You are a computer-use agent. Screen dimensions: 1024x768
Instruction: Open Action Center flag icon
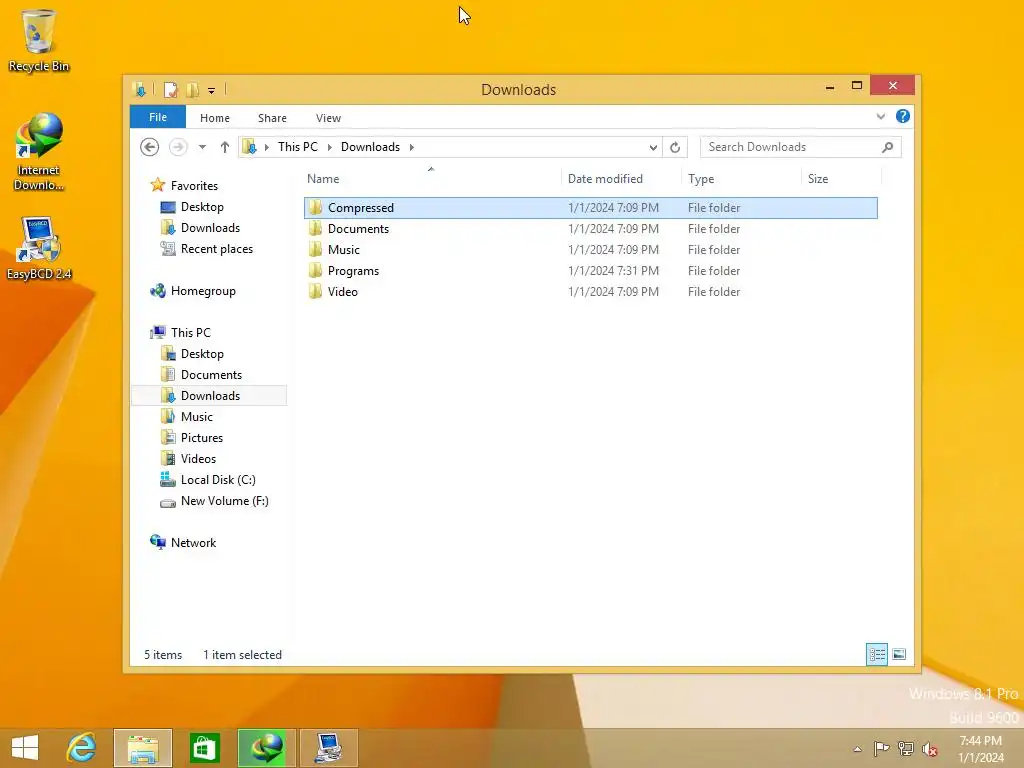click(881, 749)
